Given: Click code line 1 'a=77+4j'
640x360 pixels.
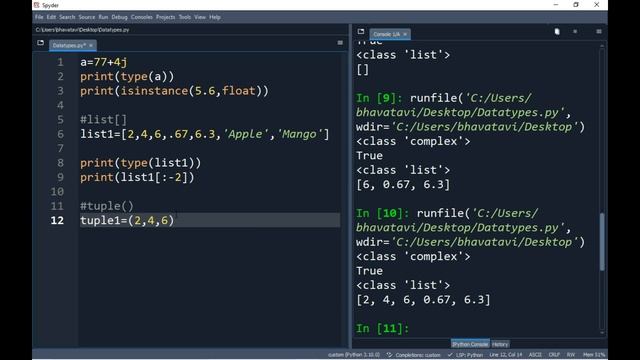Looking at the screenshot, I should coord(104,62).
